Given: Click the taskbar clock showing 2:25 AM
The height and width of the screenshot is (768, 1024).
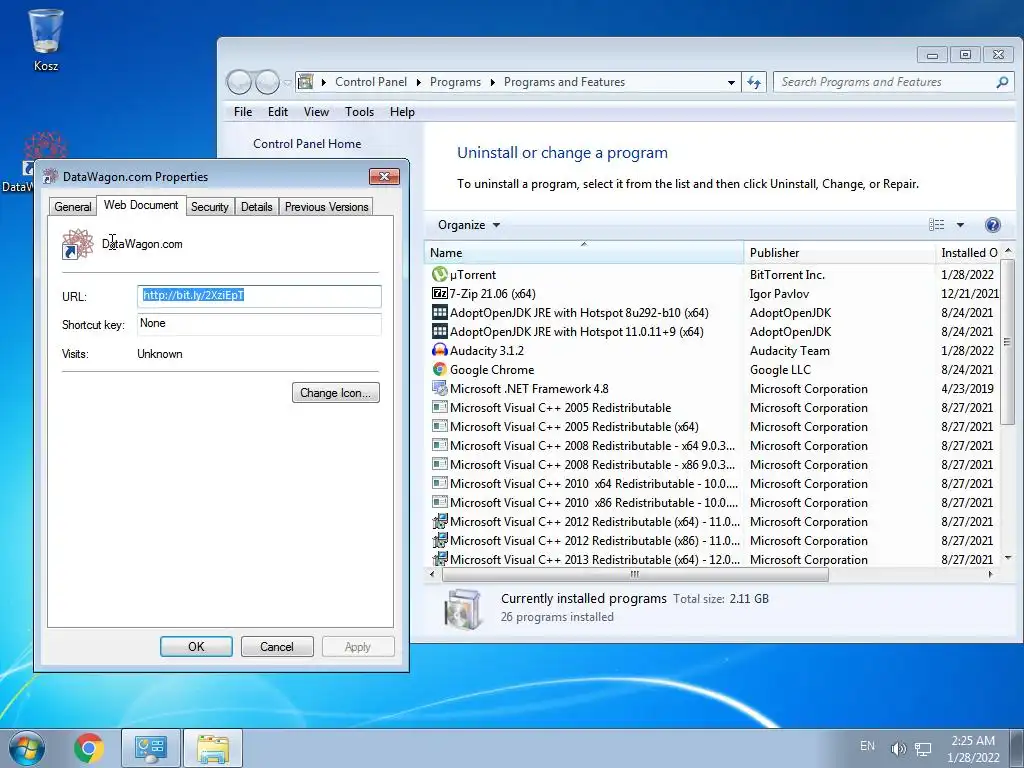Looking at the screenshot, I should click(x=973, y=749).
